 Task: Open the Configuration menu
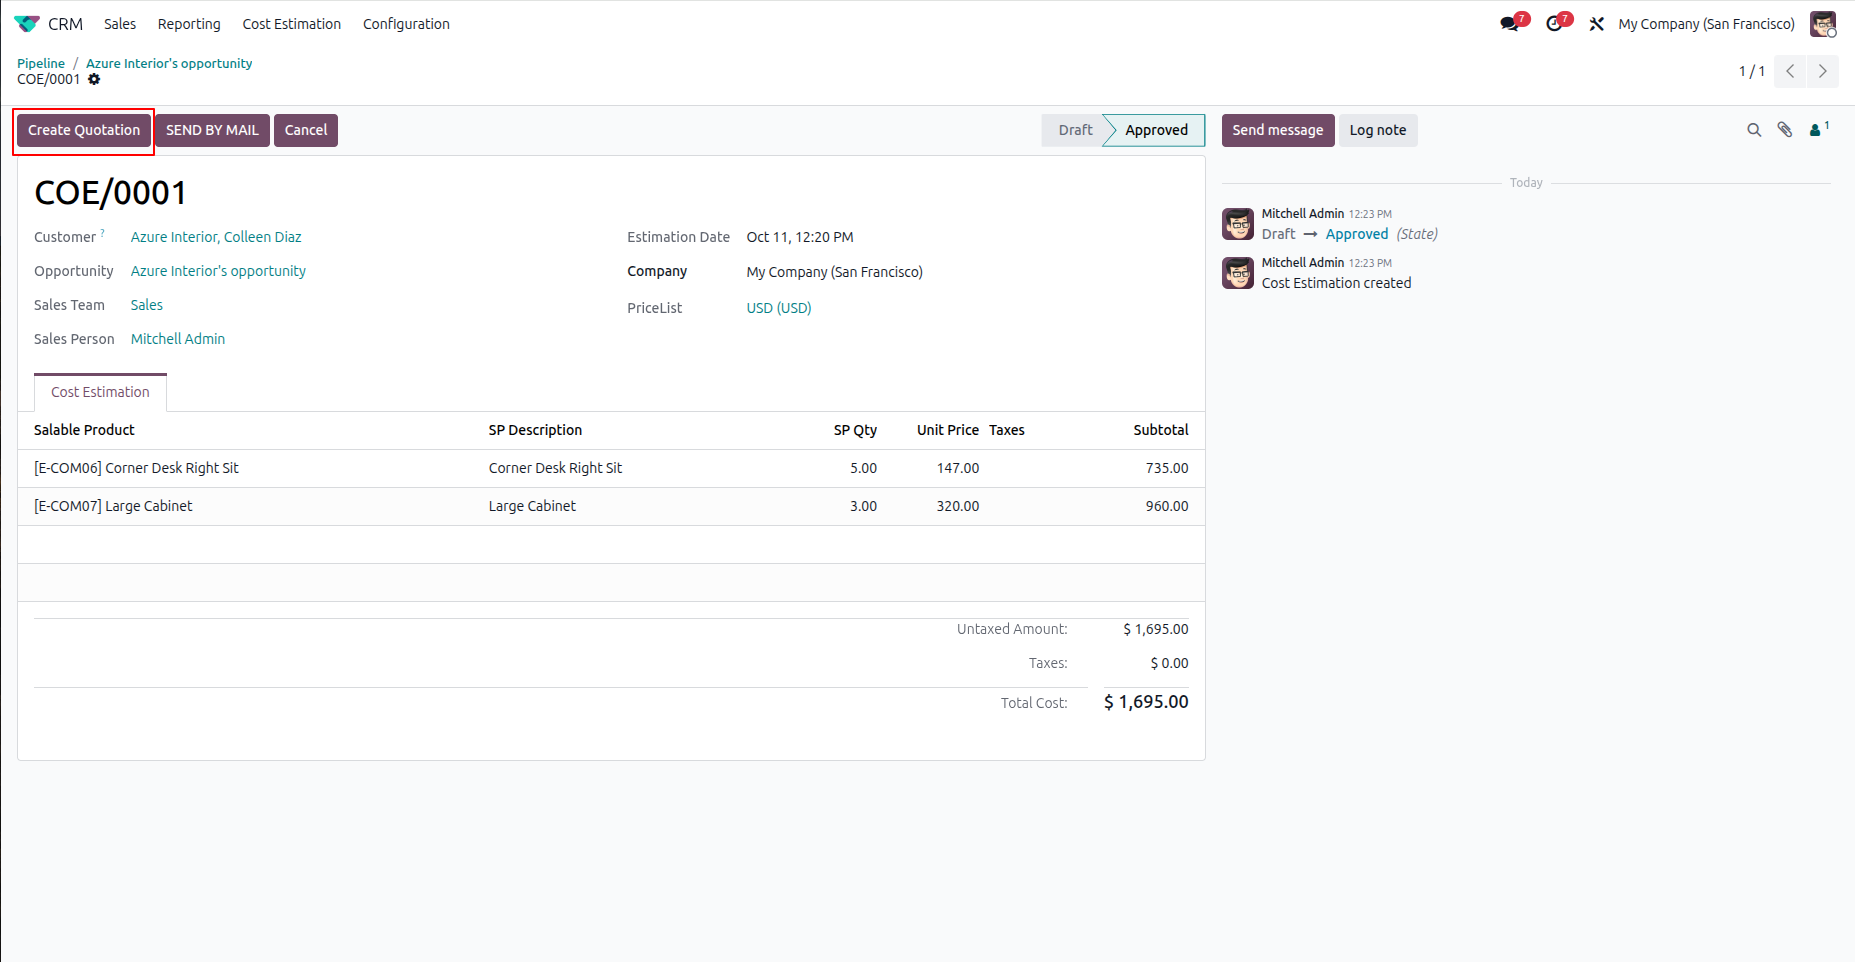(406, 24)
